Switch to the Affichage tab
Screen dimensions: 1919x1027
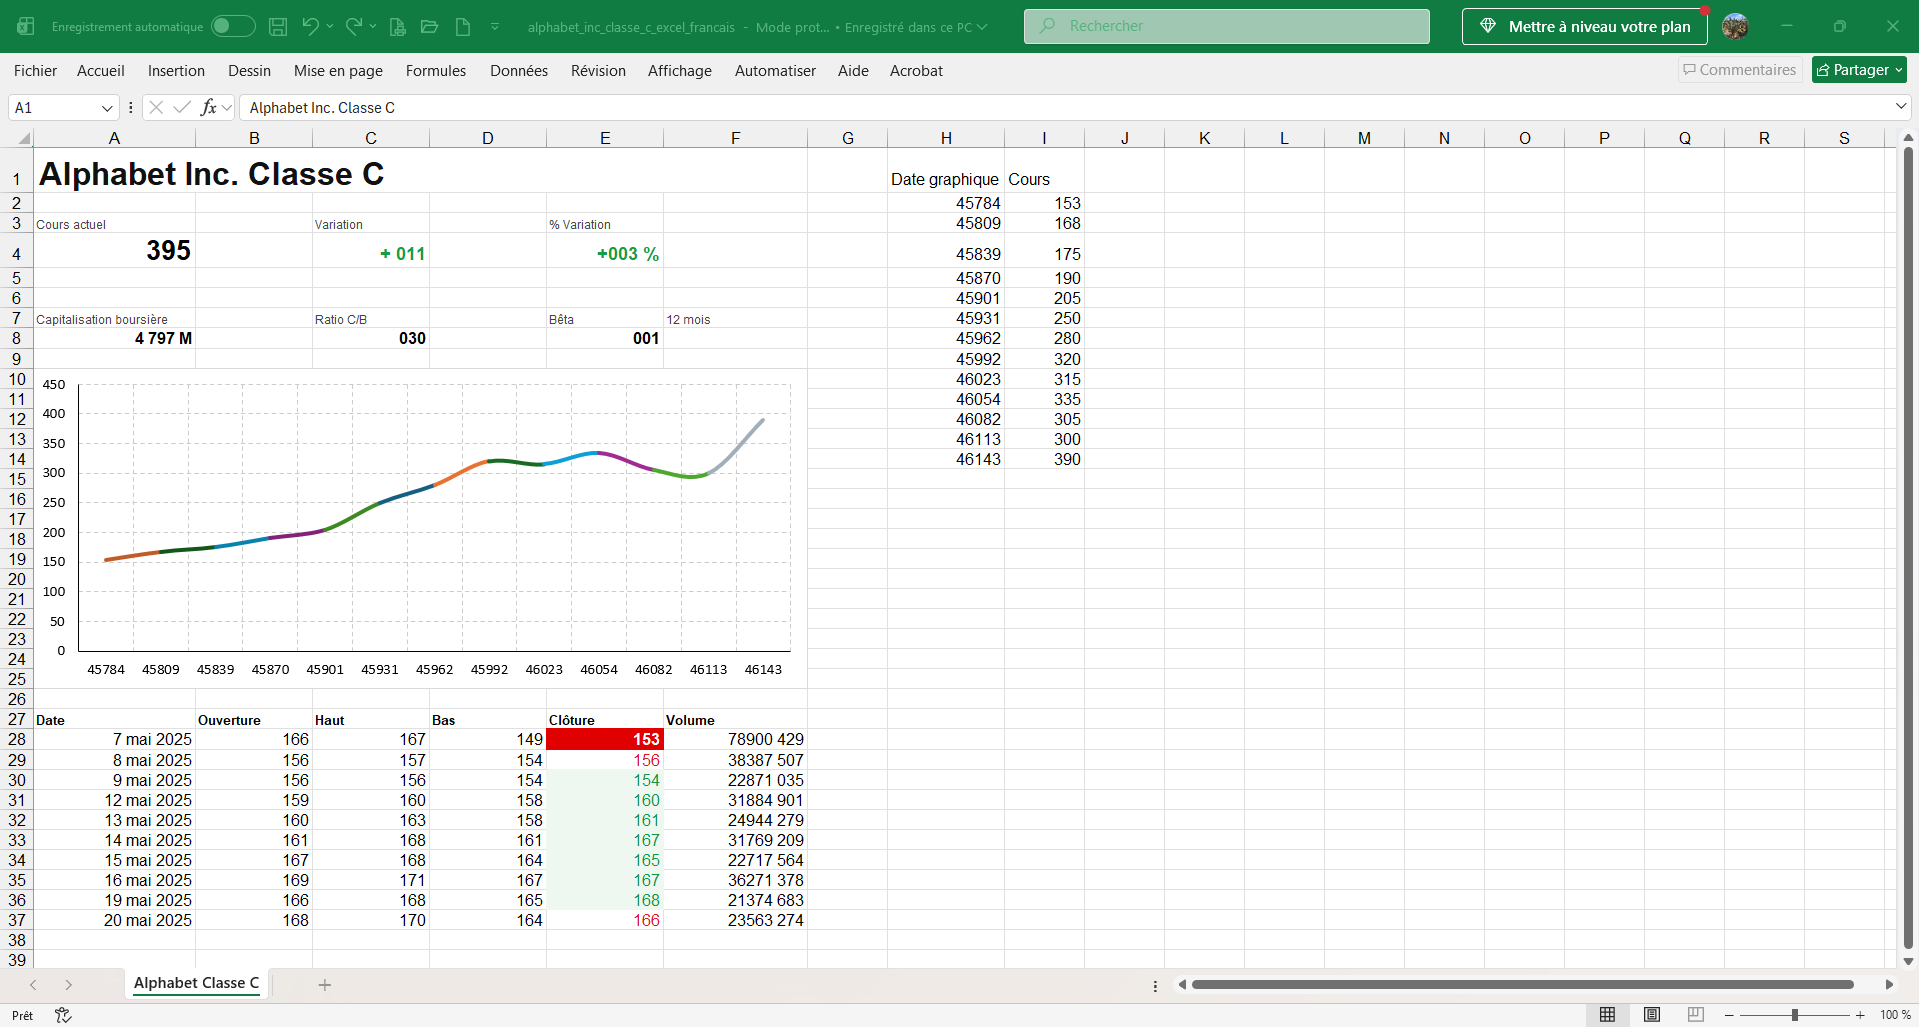680,71
